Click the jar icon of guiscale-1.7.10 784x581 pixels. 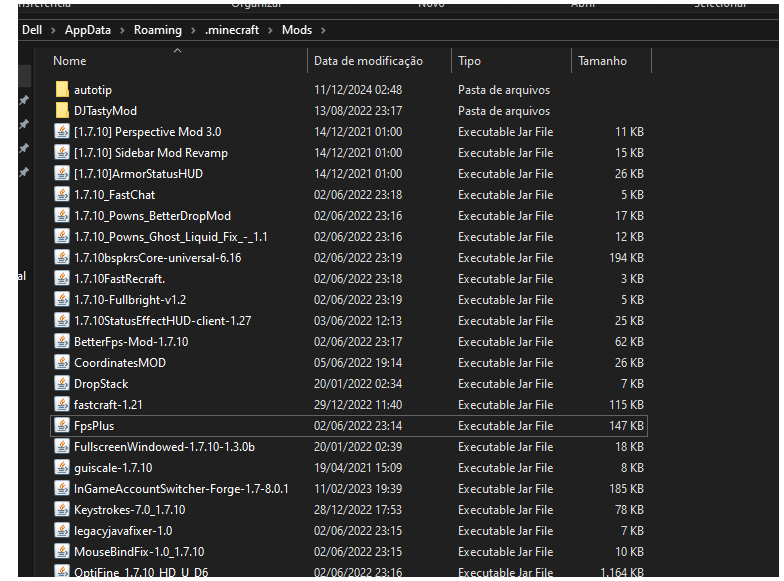click(62, 468)
